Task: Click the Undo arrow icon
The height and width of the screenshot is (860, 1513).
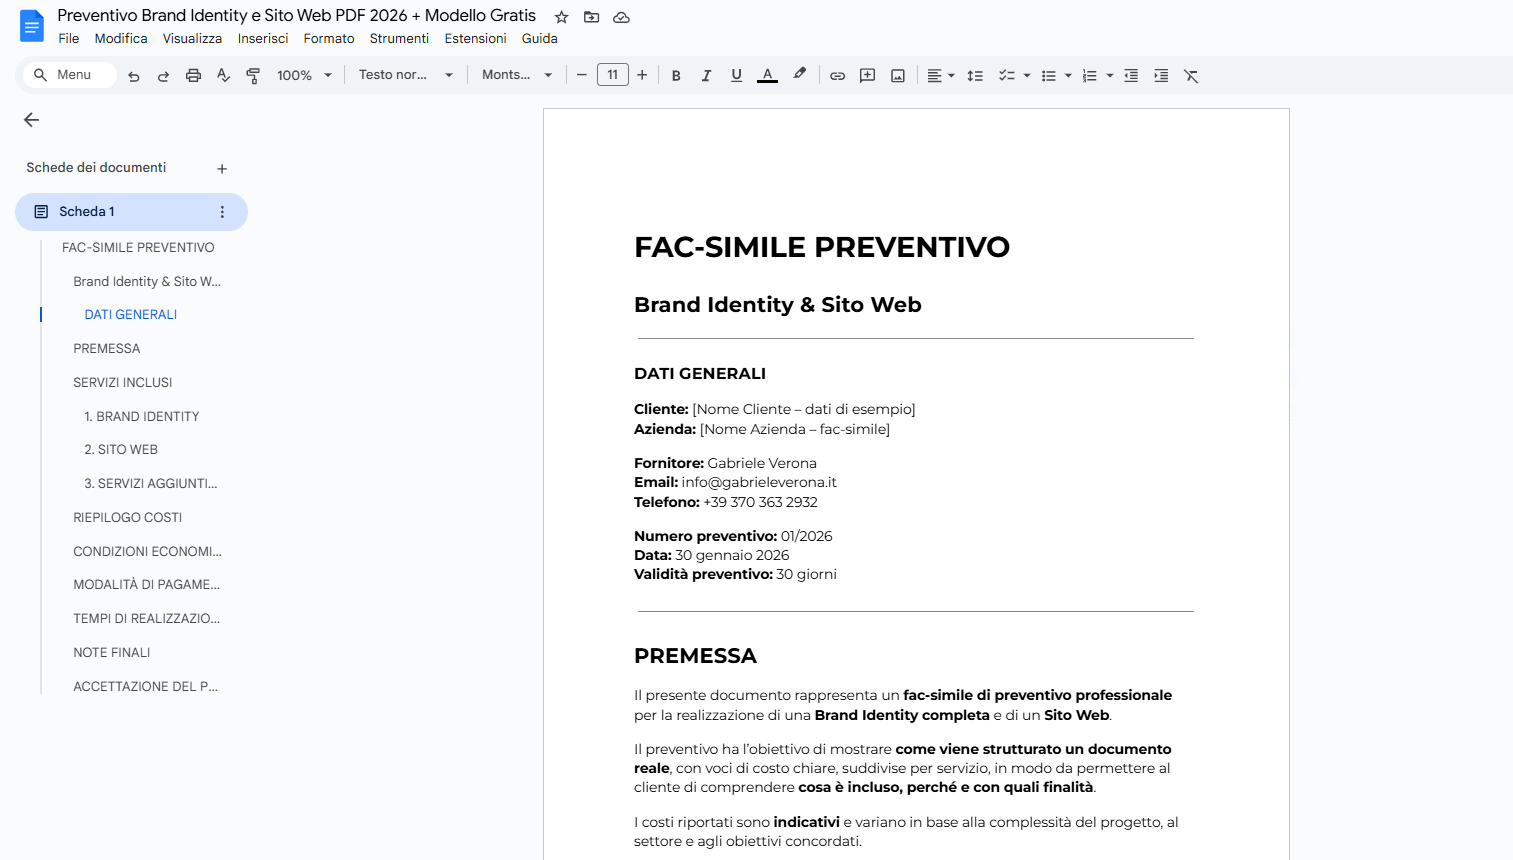Action: pos(134,76)
